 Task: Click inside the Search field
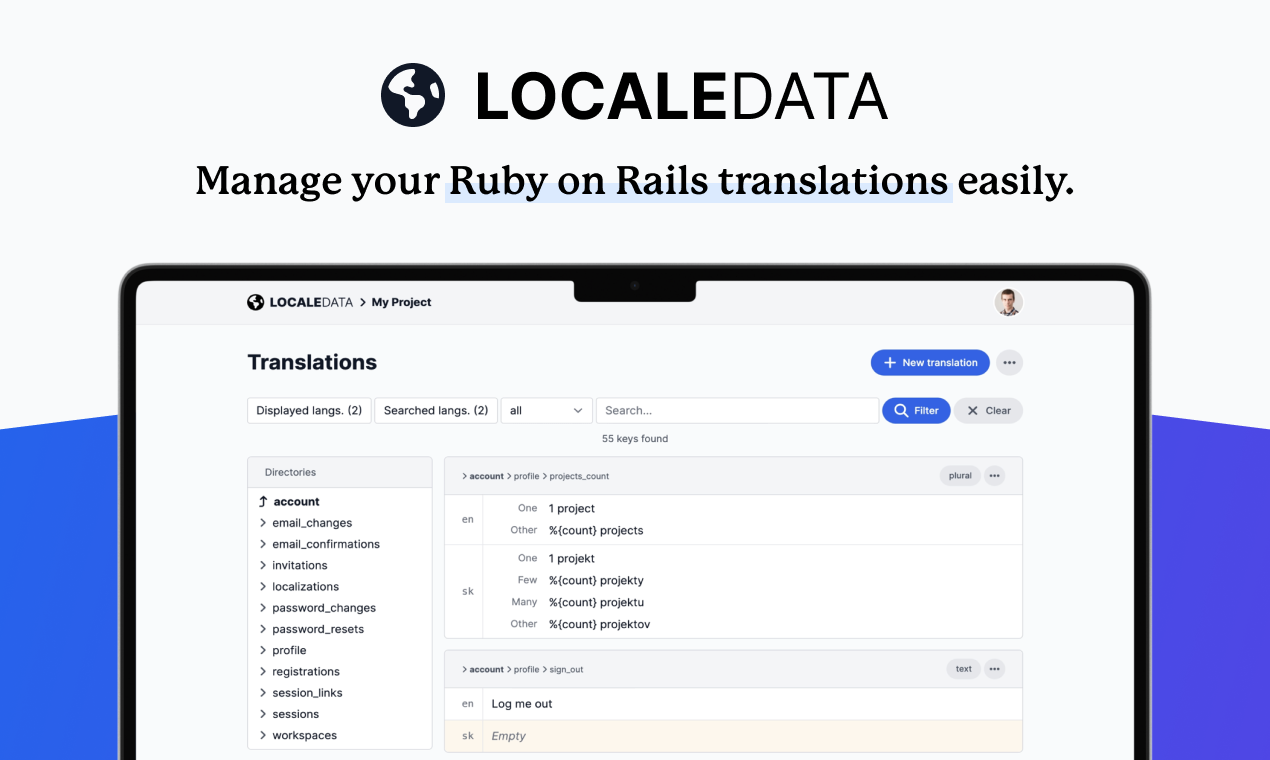(x=737, y=410)
